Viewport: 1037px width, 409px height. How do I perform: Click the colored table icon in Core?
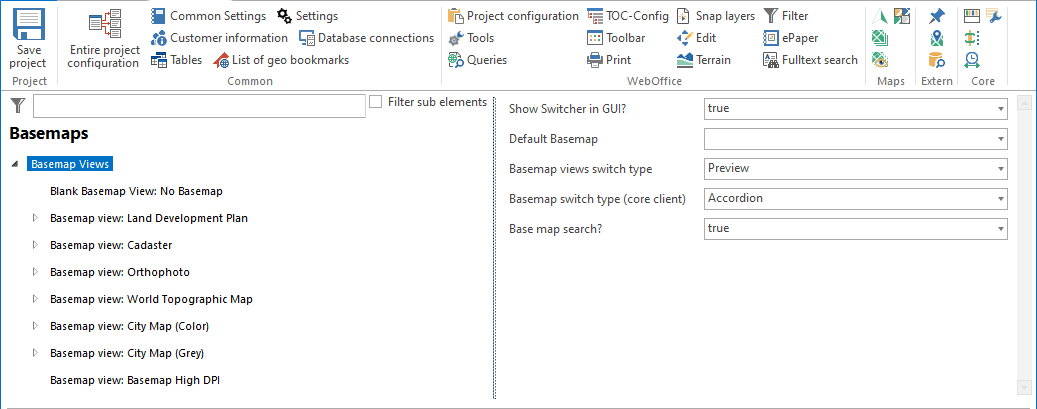972,16
